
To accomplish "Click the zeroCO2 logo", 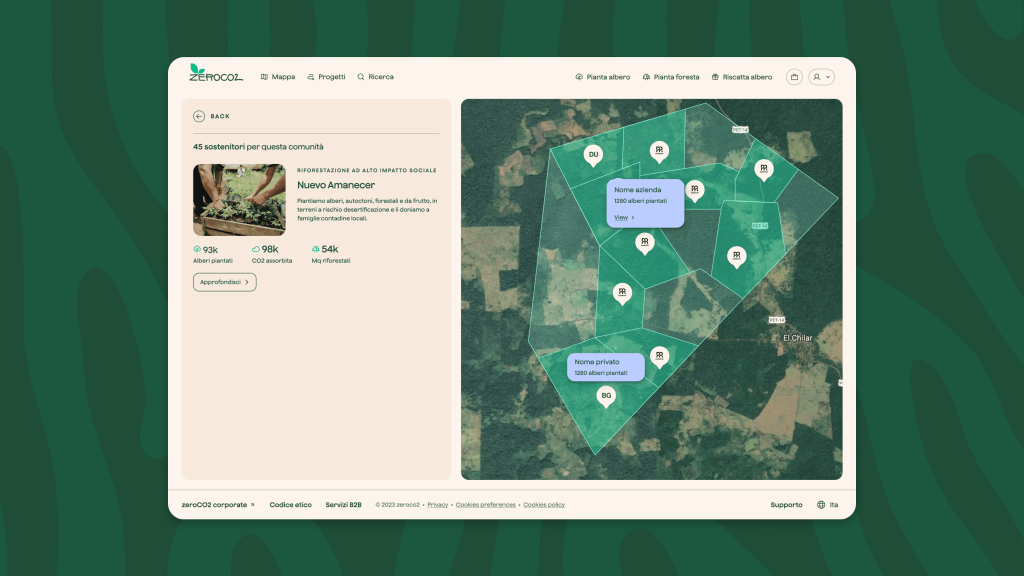I will tap(215, 73).
